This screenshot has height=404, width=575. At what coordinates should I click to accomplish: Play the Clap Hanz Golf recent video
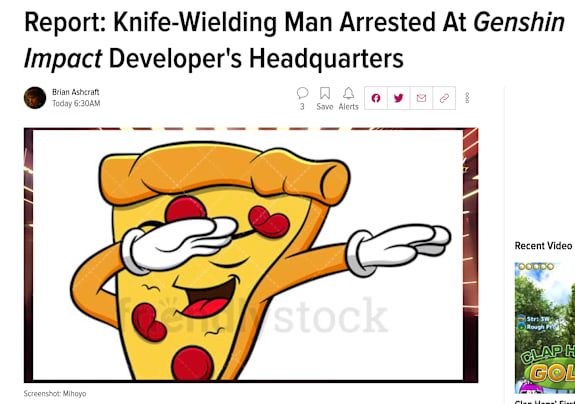(545, 328)
